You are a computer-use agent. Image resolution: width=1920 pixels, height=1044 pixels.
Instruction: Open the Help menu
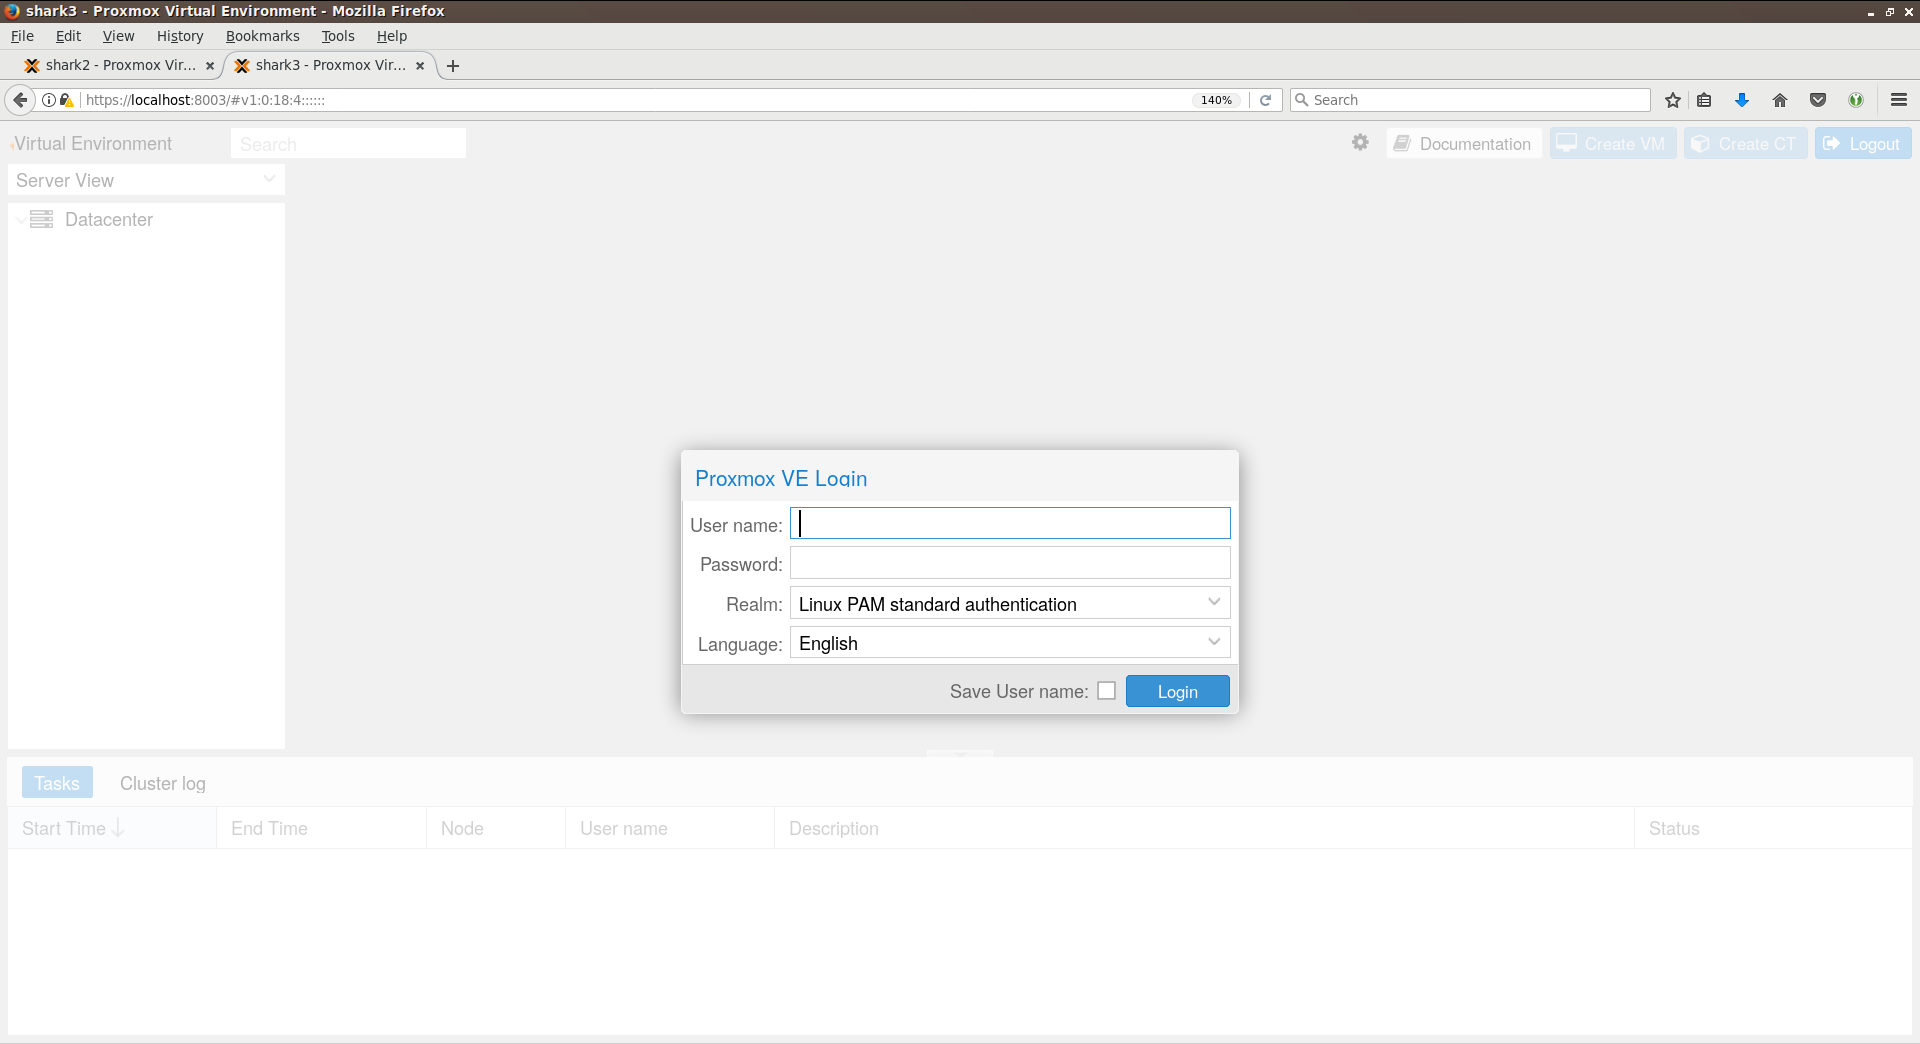click(x=392, y=36)
